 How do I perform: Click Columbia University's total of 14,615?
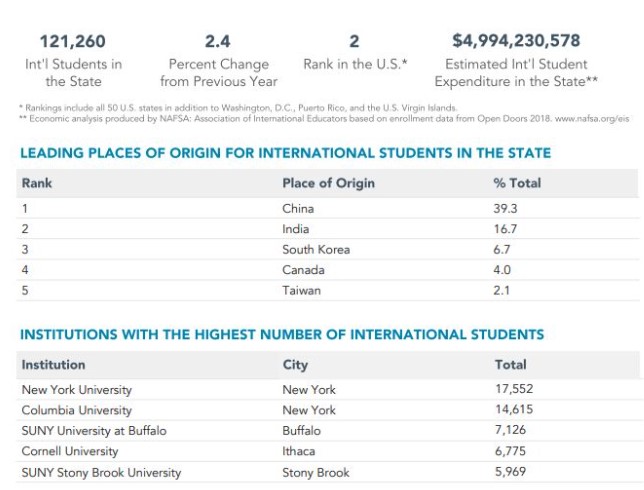pyautogui.click(x=514, y=410)
